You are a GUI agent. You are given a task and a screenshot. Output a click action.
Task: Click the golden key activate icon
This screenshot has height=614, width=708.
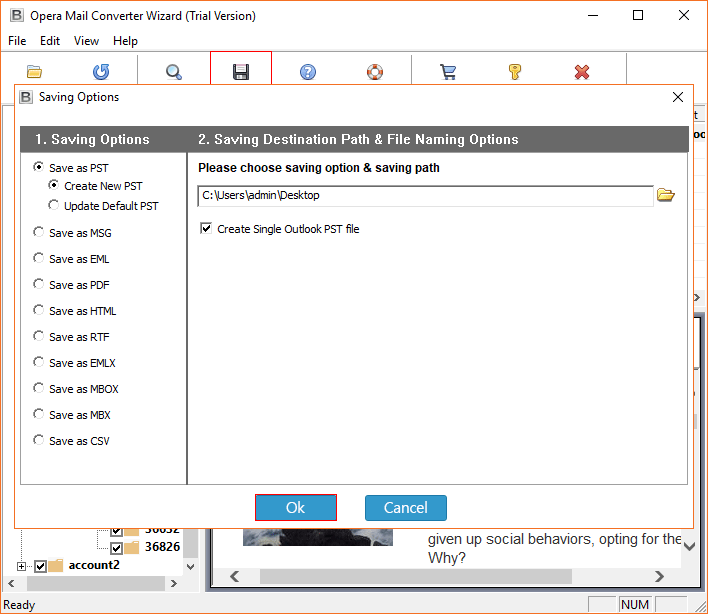point(515,72)
